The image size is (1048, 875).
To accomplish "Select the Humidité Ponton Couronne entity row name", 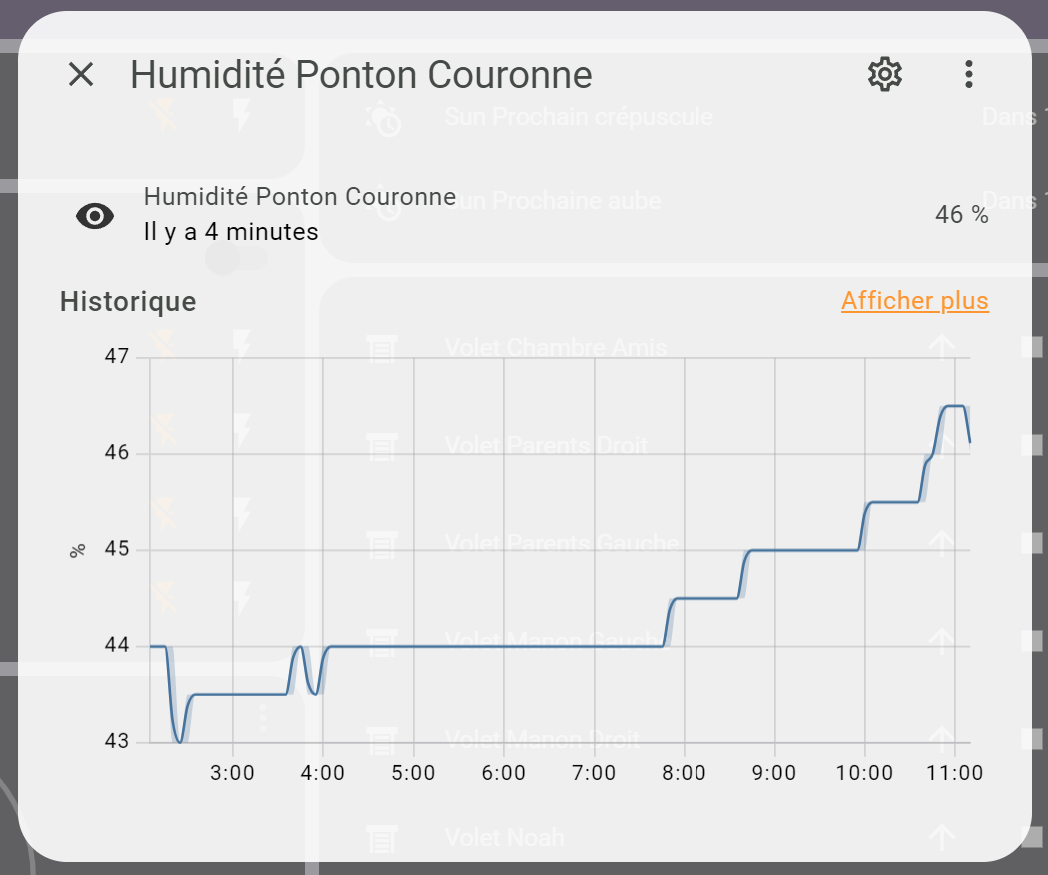I will (x=299, y=197).
